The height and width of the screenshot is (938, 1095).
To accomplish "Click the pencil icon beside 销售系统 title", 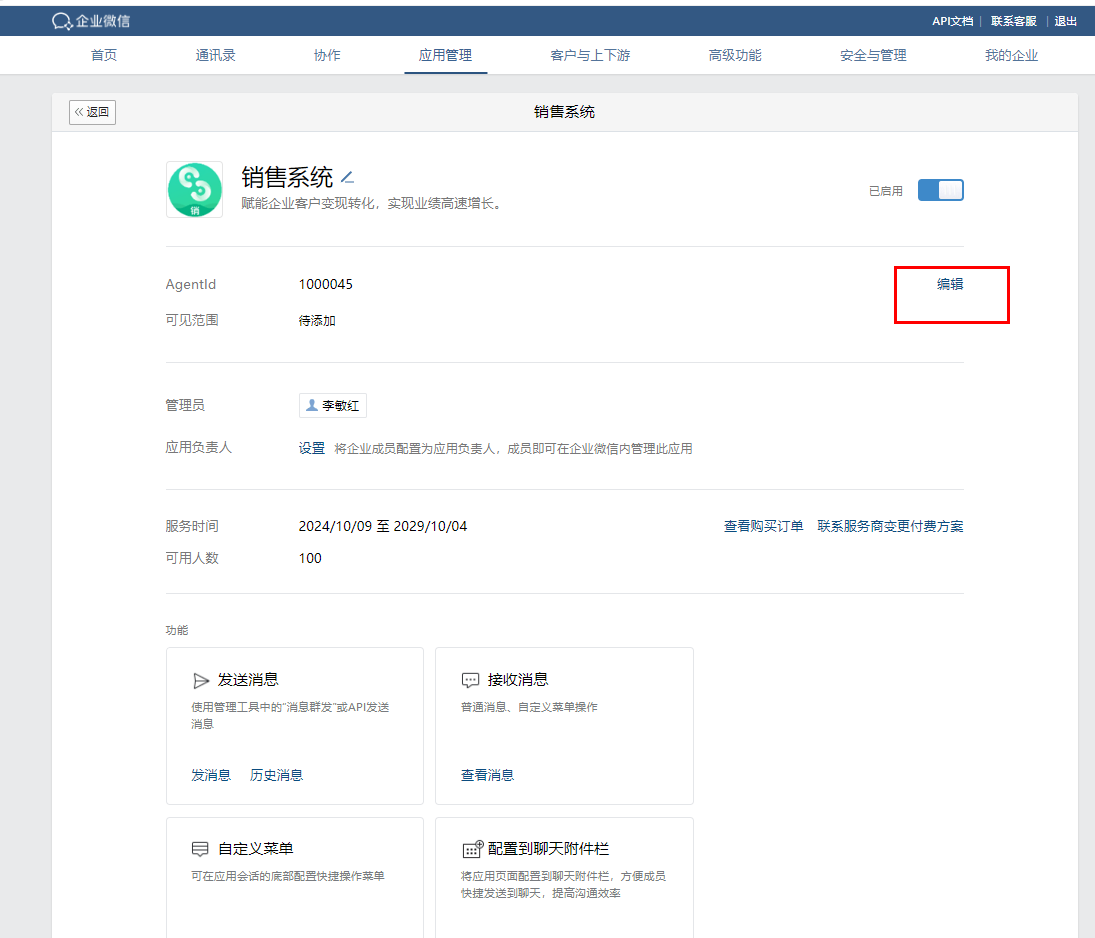I will point(347,178).
